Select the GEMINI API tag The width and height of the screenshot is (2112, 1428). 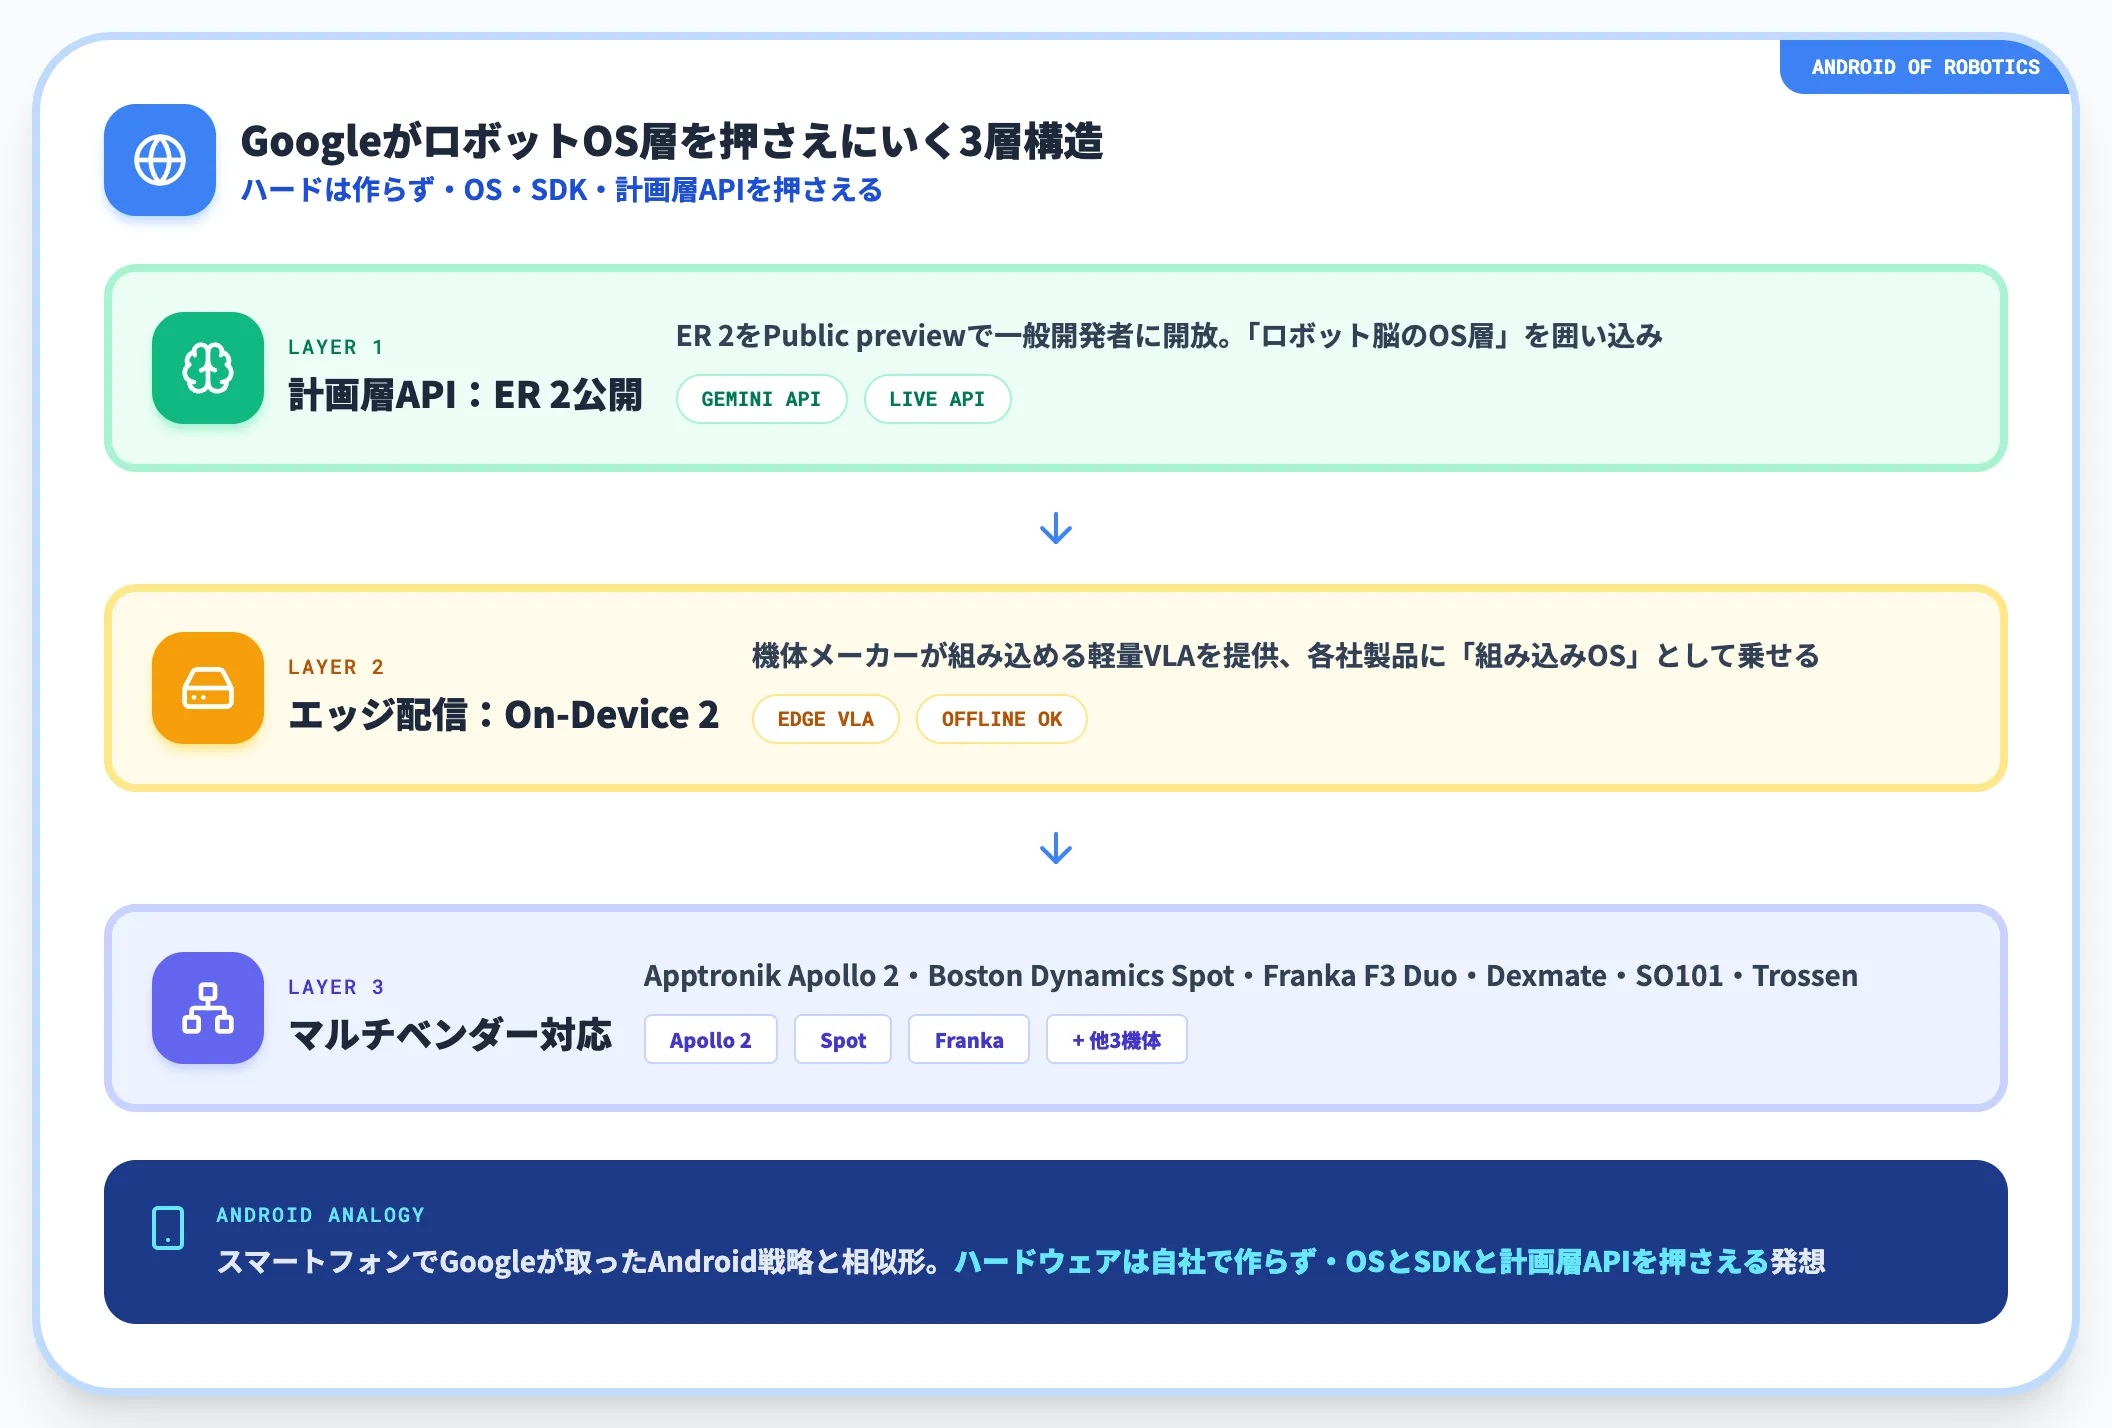761,399
